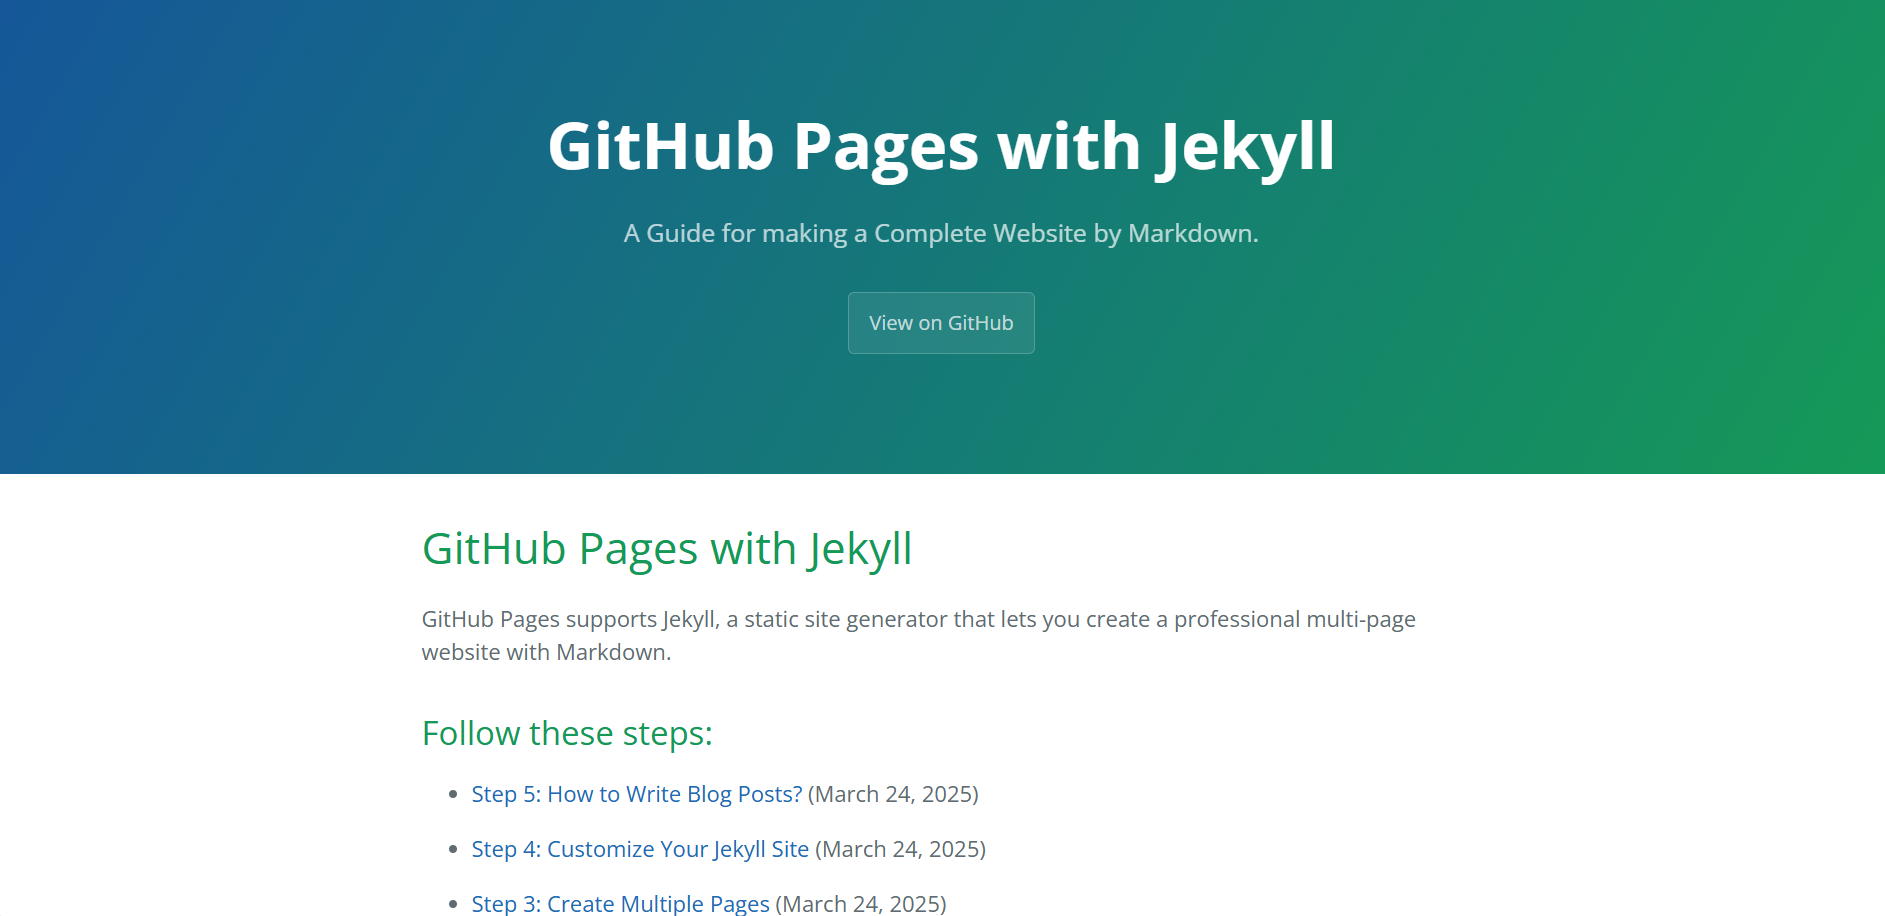The height and width of the screenshot is (916, 1885).
Task: Click the bullet point before Step 4
Action: (453, 850)
